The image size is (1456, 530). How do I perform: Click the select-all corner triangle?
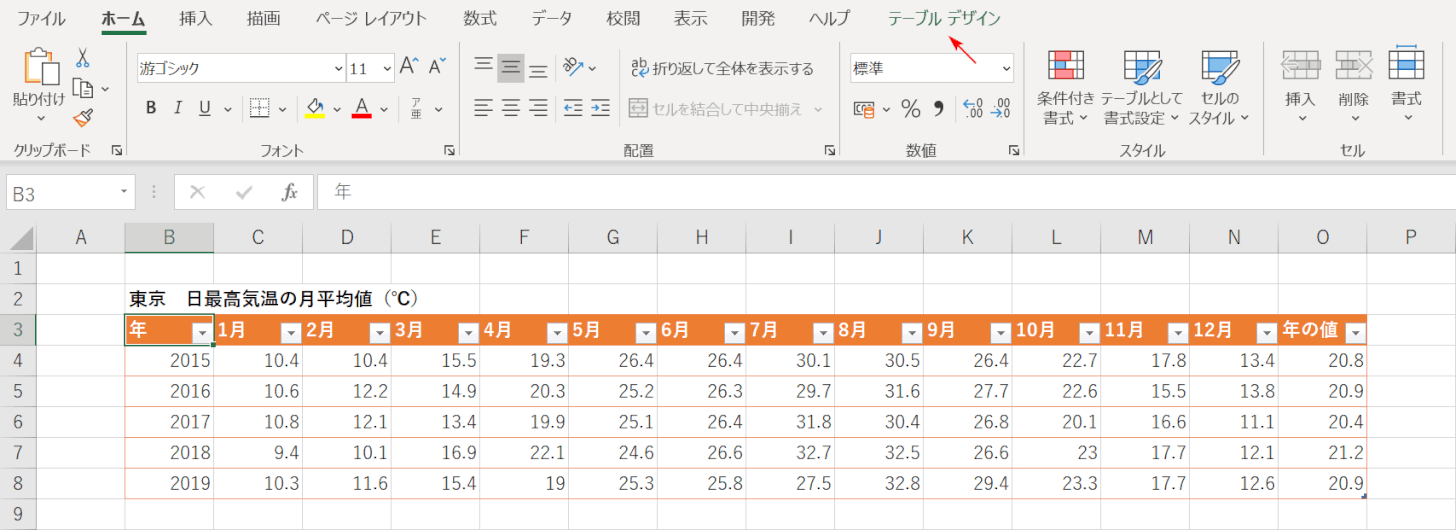(x=20, y=237)
